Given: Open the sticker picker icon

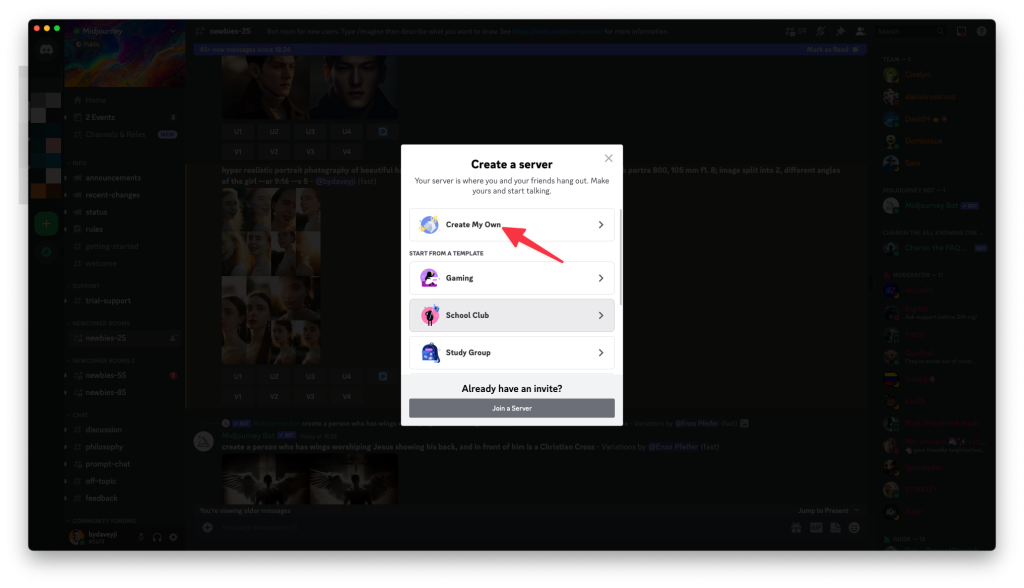Looking at the screenshot, I should click(x=835, y=528).
